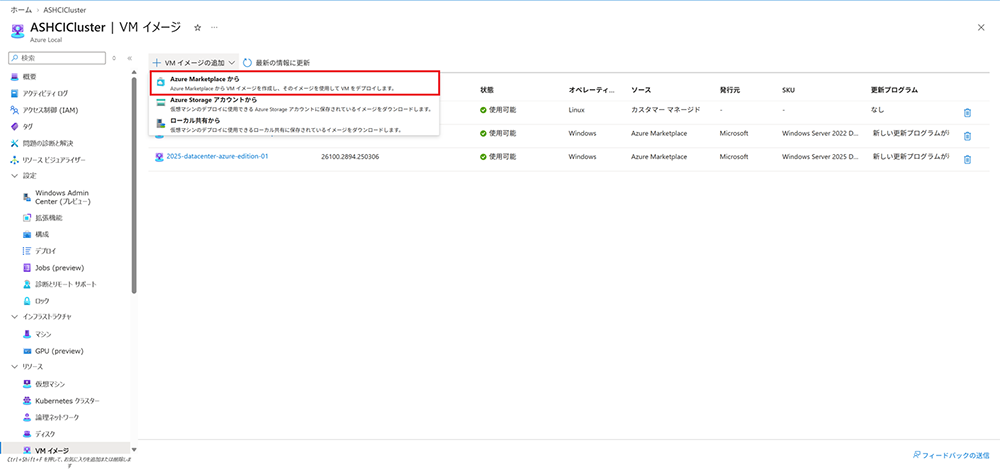Choose Azure Storage アカウントから option

pyautogui.click(x=295, y=104)
